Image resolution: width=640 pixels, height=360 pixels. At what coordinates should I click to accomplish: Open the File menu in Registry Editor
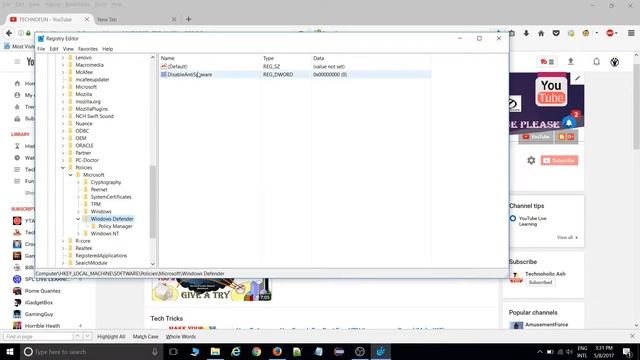[x=41, y=49]
